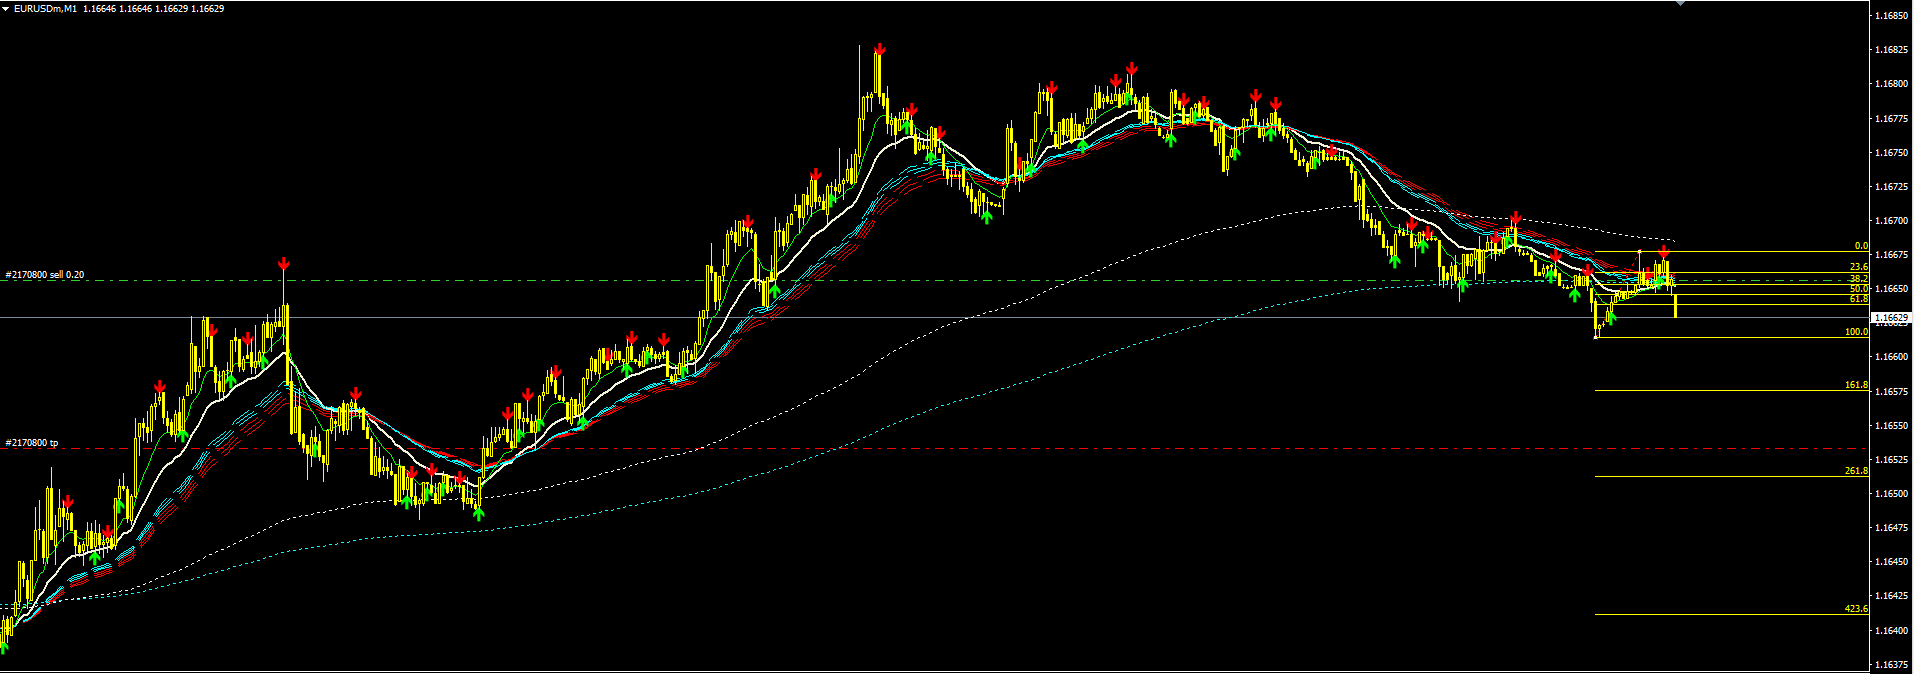1914x674 pixels.
Task: Click the chart shift triangle marker on top edge
Action: coord(1680,3)
